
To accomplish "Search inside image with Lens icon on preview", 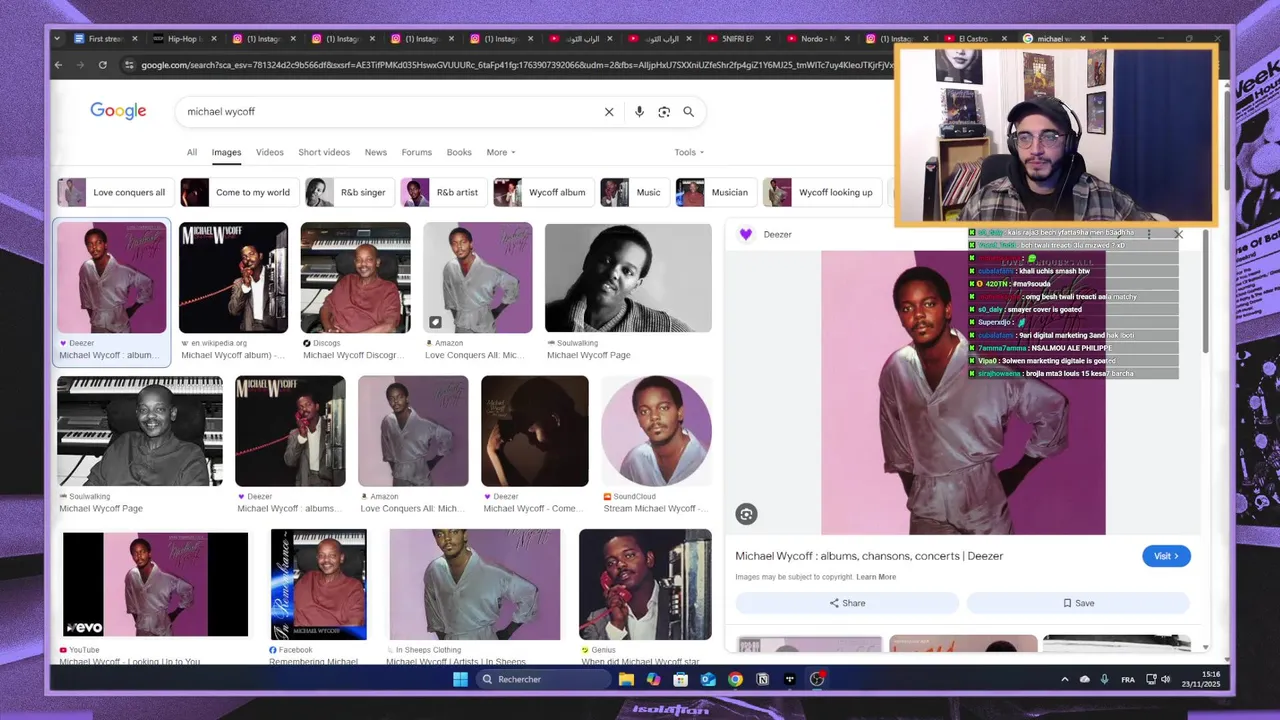I will point(746,514).
